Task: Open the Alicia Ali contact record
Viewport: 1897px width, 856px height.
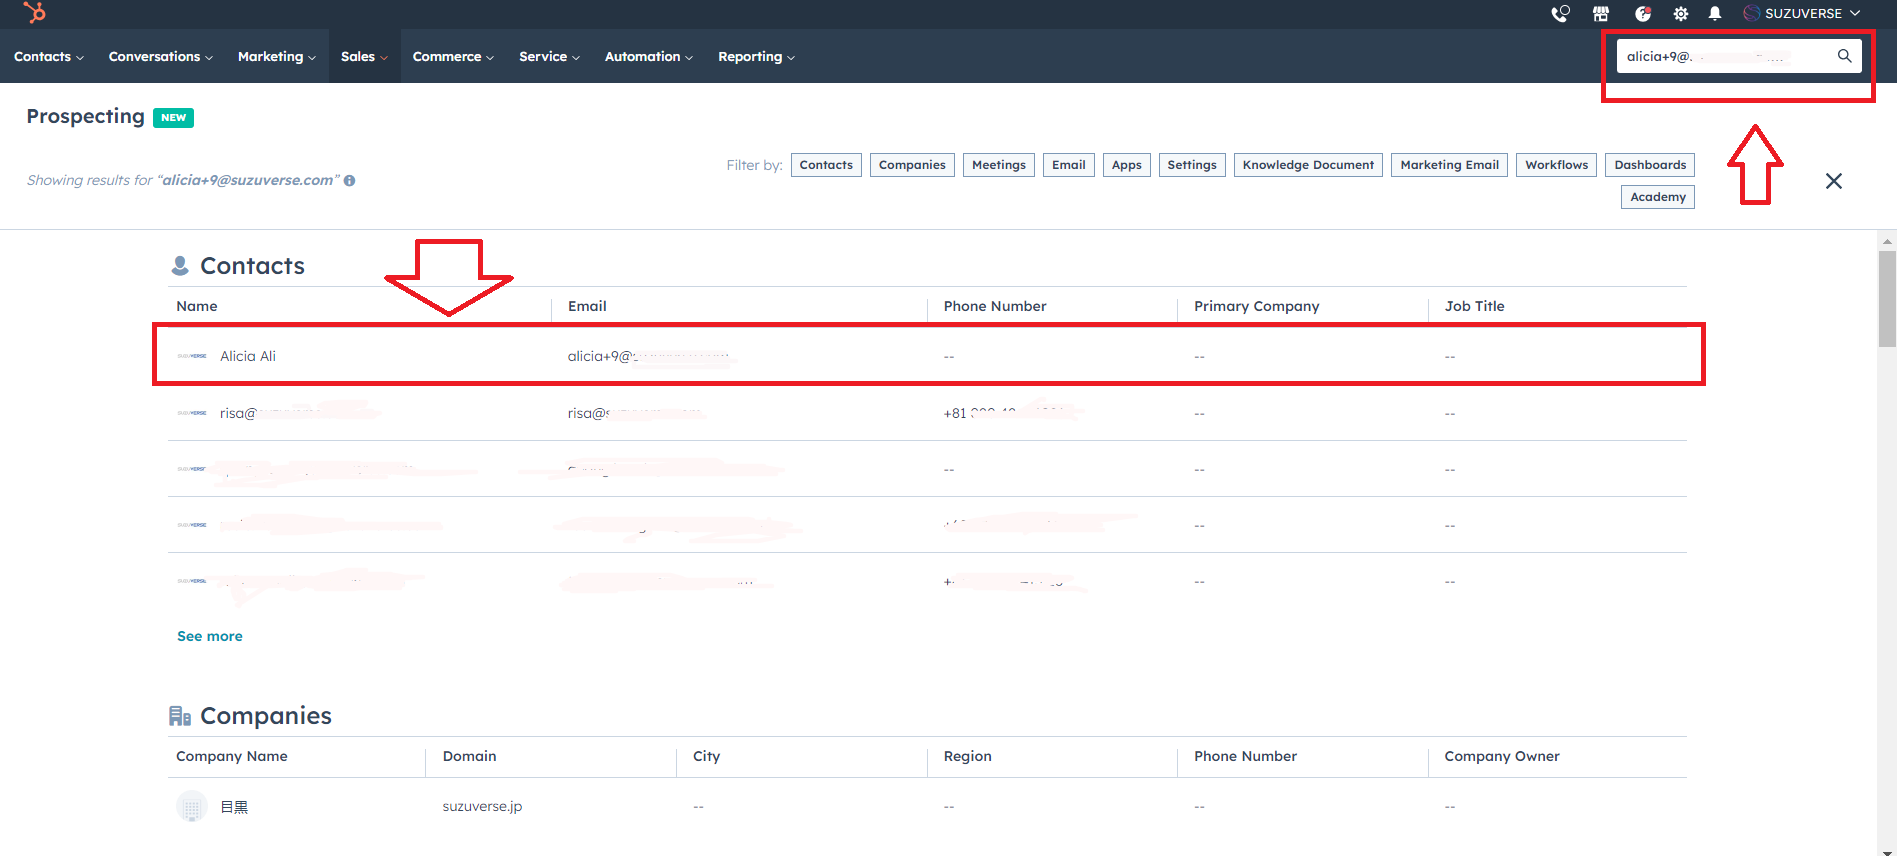Action: (248, 356)
